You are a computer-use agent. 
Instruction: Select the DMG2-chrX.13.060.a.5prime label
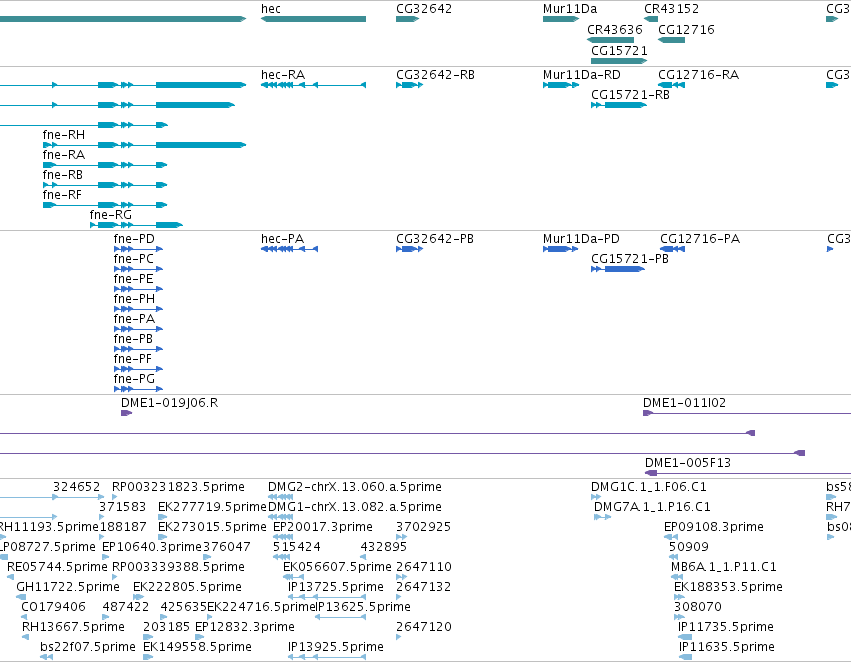[x=354, y=487]
